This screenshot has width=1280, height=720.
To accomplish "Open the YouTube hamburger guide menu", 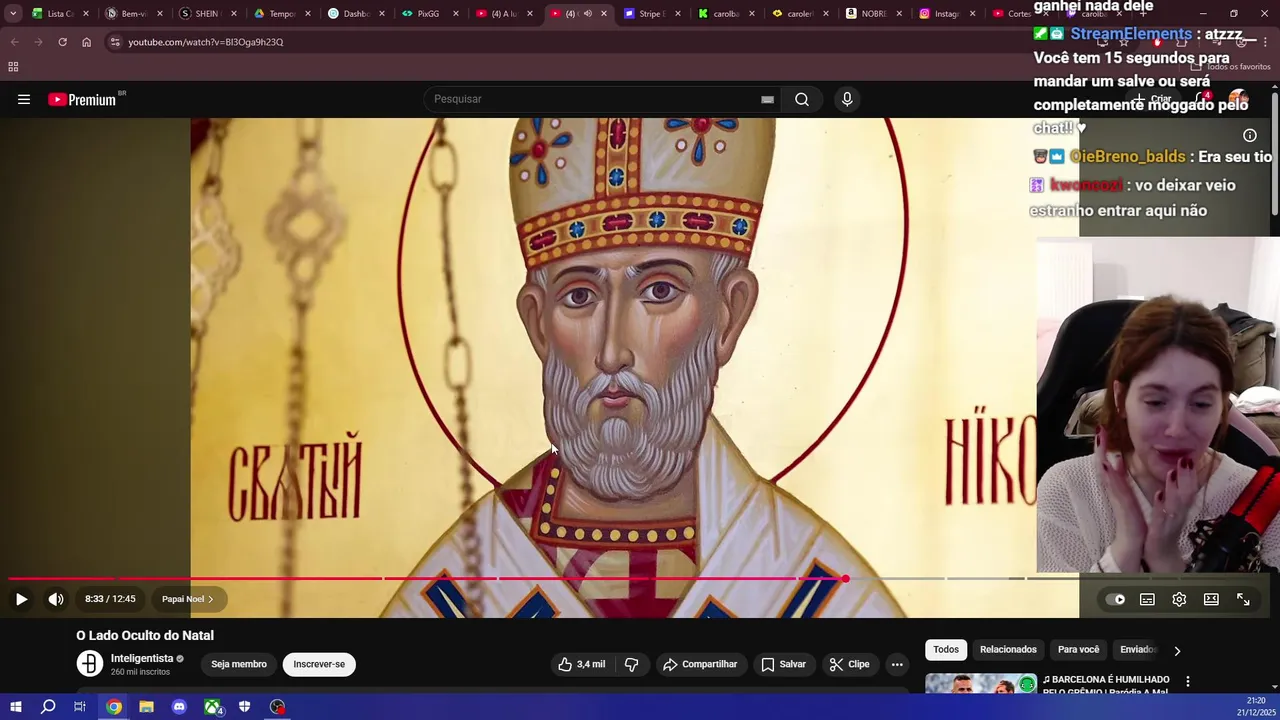I will tap(24, 99).
